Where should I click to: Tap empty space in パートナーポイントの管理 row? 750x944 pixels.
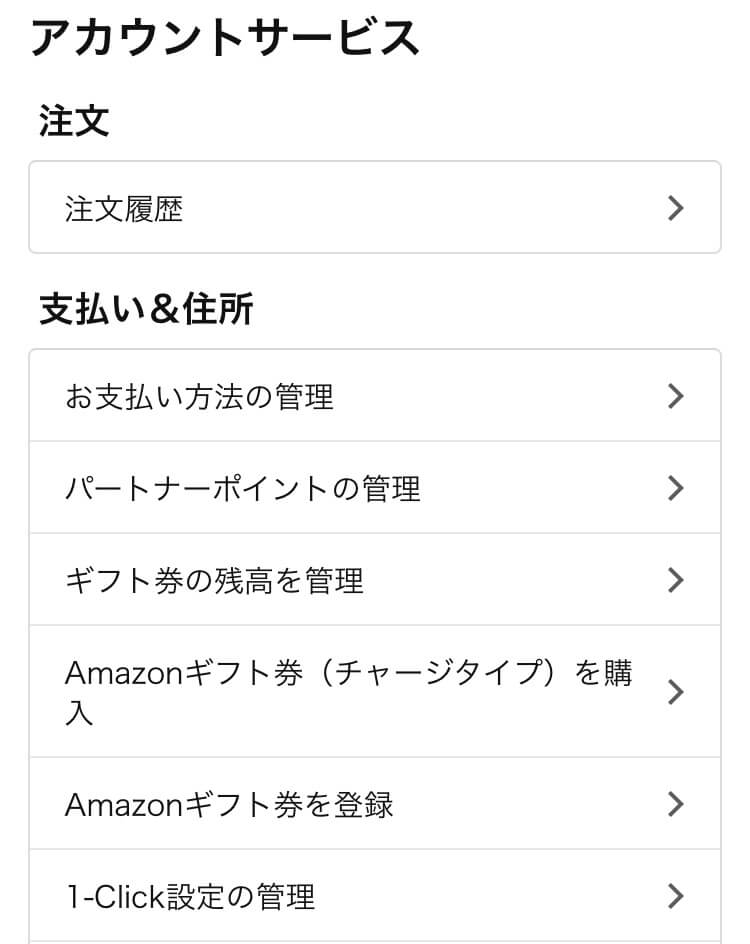(x=542, y=488)
